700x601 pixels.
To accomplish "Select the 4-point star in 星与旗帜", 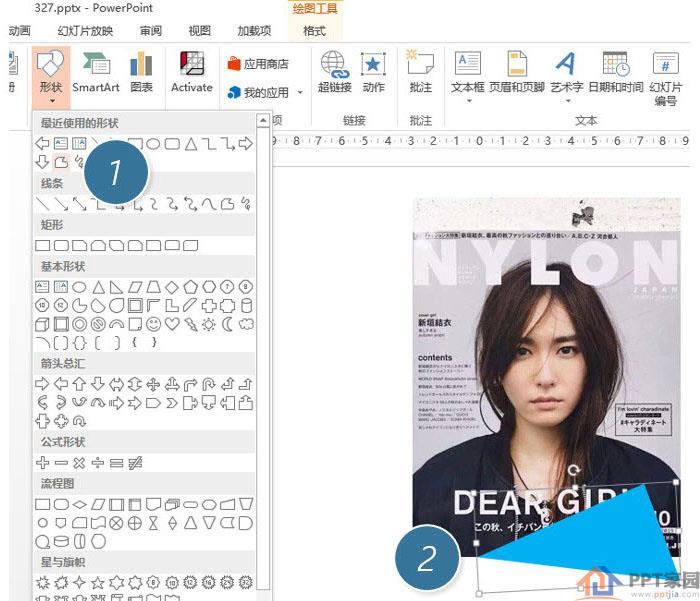I will point(79,582).
